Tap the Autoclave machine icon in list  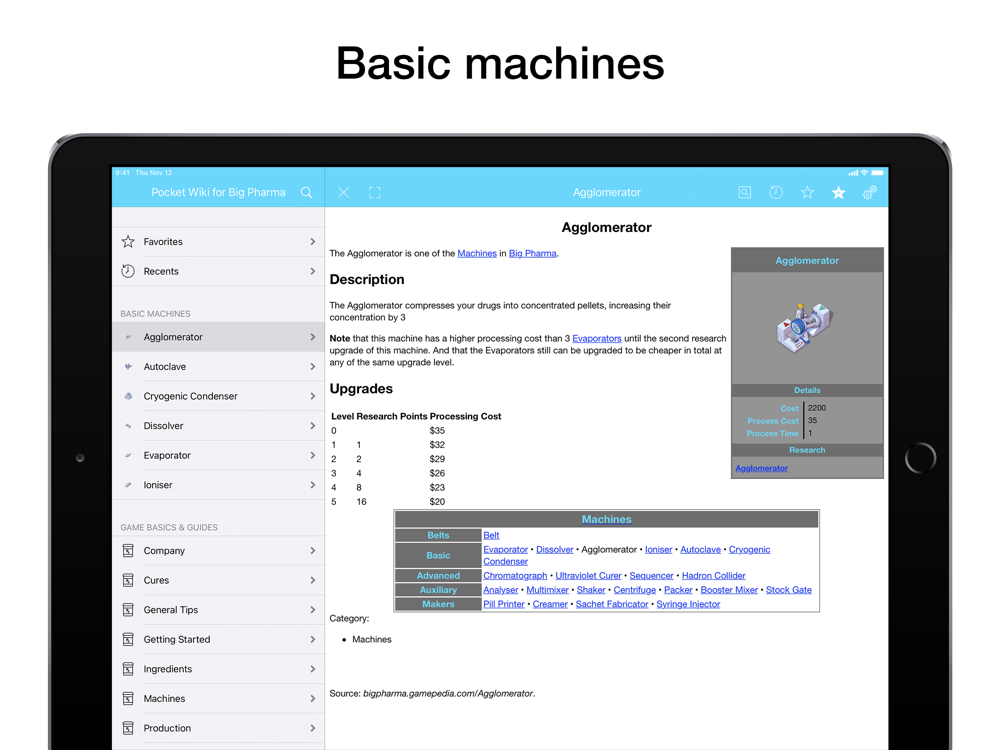tap(128, 367)
